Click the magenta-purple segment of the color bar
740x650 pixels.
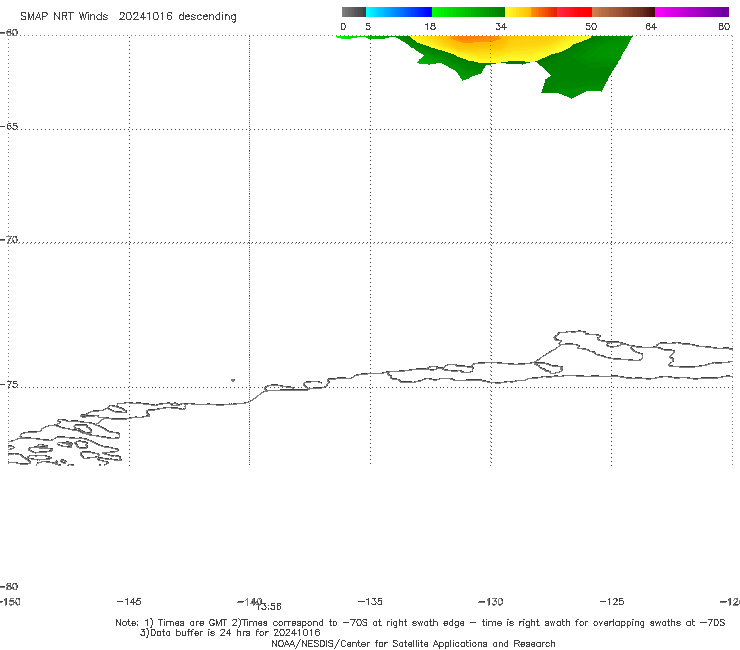[692, 12]
